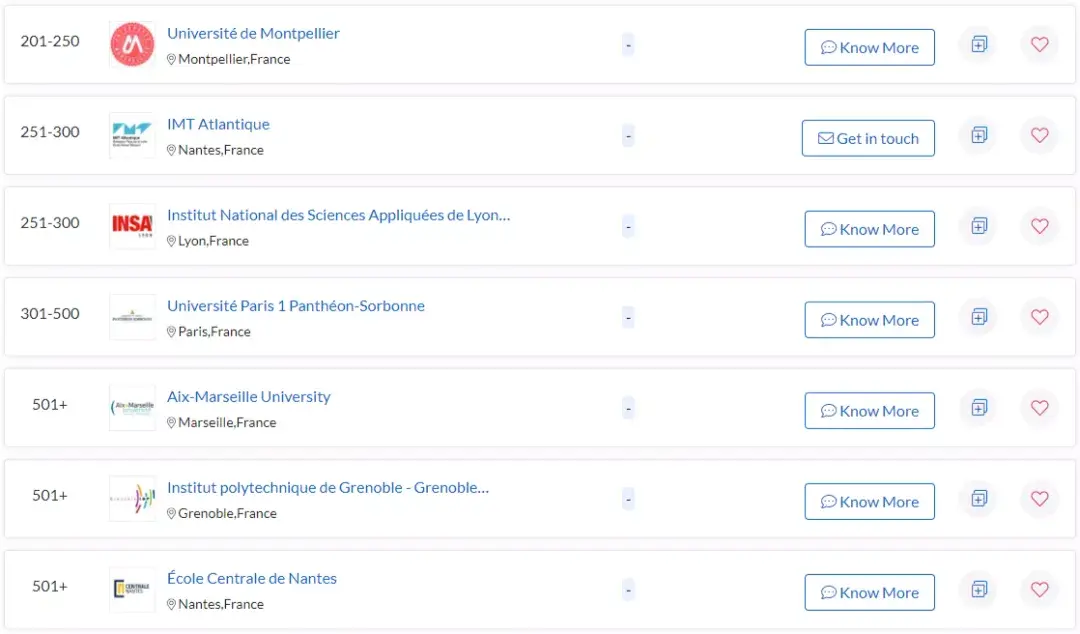Open Aix-Marseille University page link
1080x634 pixels.
(x=248, y=397)
